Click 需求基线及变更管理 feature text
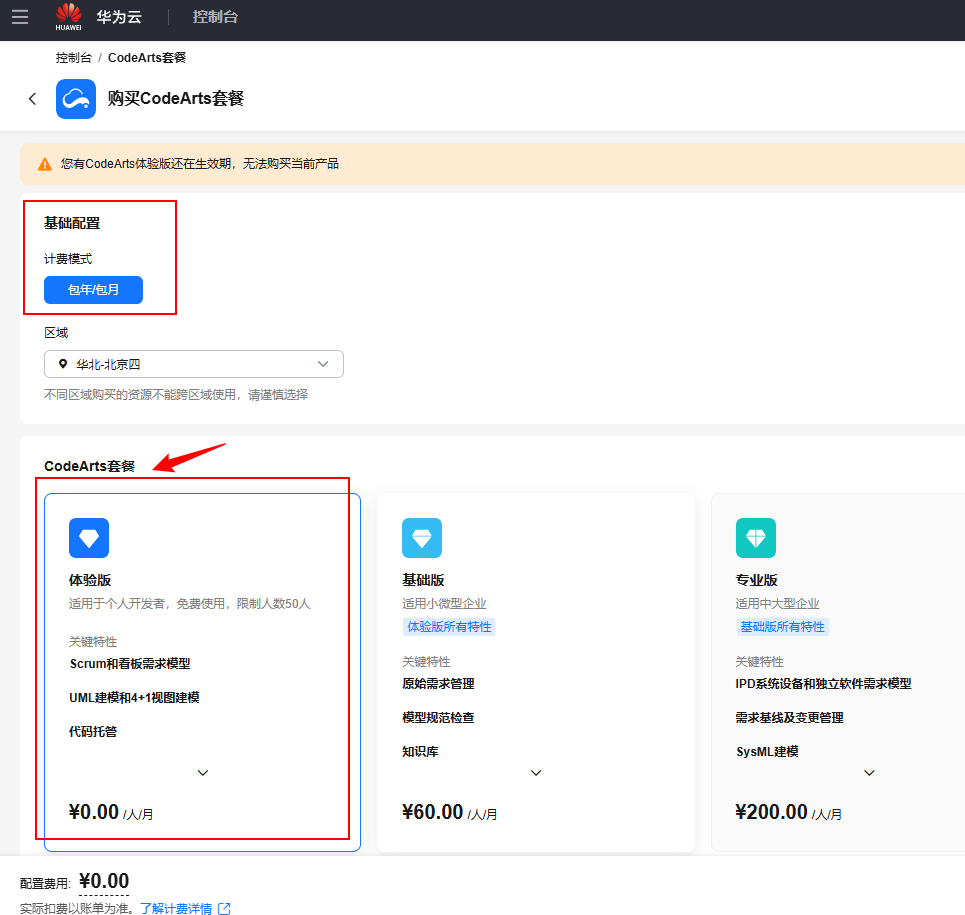The image size is (965, 915). (x=790, y=717)
